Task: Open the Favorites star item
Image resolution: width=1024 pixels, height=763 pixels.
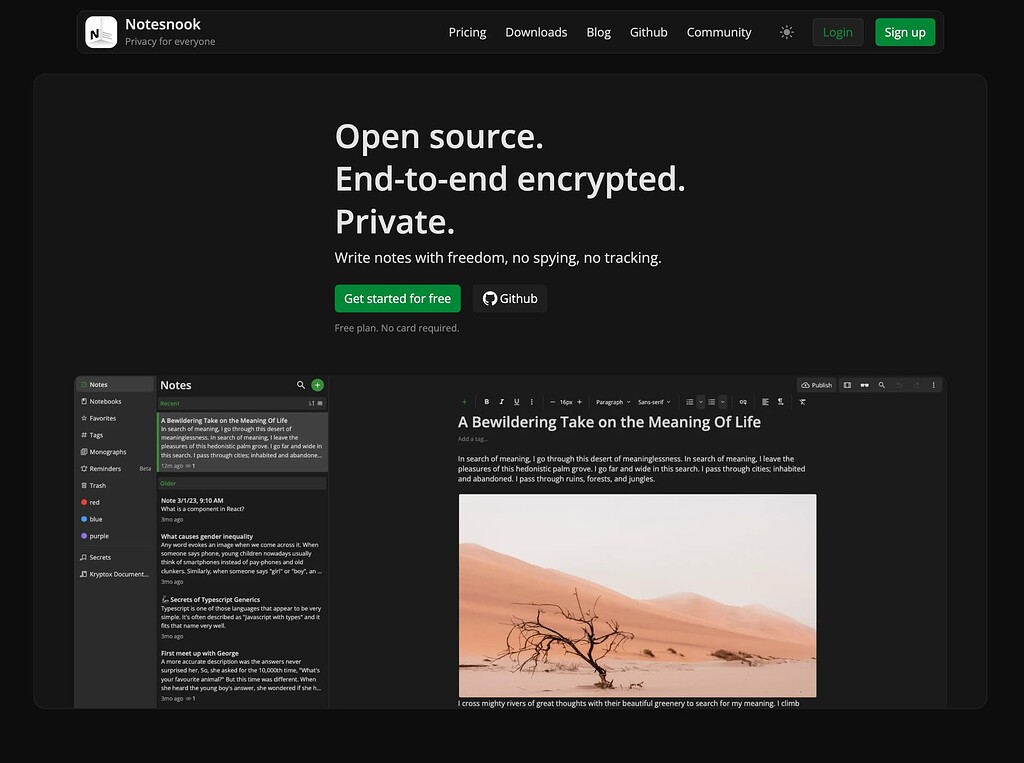Action: pos(102,418)
